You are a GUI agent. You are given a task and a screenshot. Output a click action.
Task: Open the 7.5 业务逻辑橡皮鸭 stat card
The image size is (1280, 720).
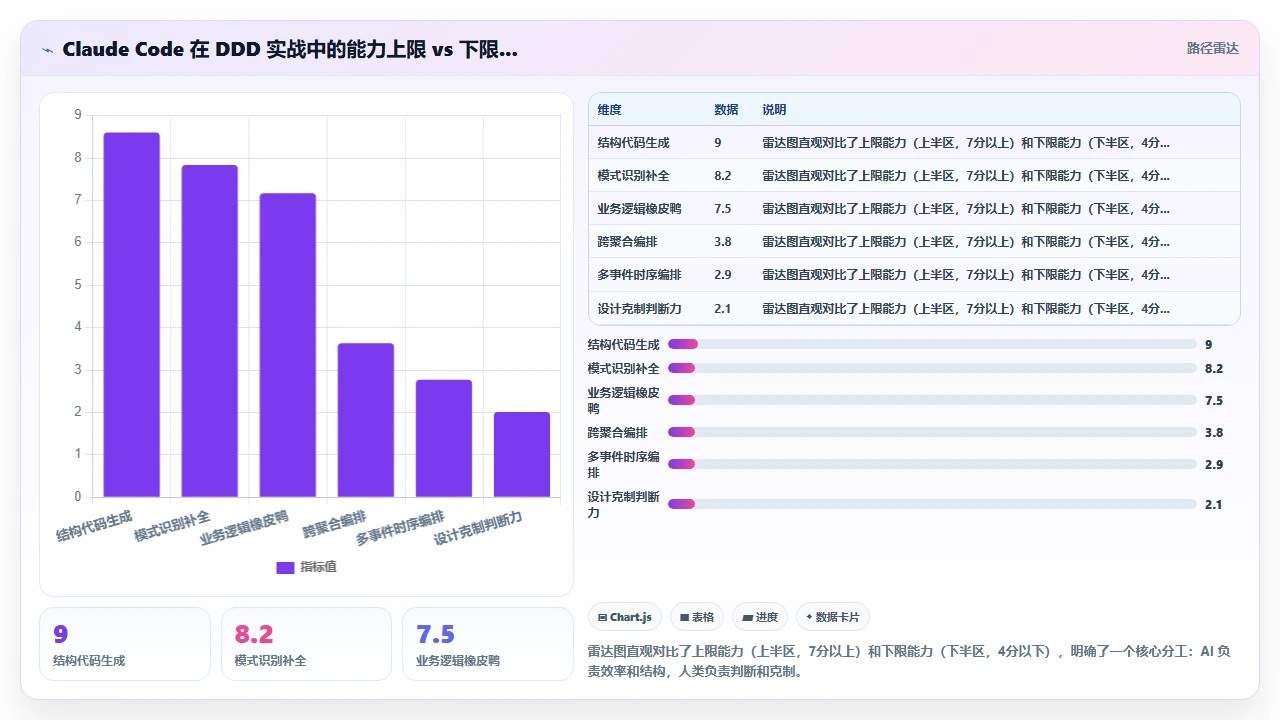[488, 644]
